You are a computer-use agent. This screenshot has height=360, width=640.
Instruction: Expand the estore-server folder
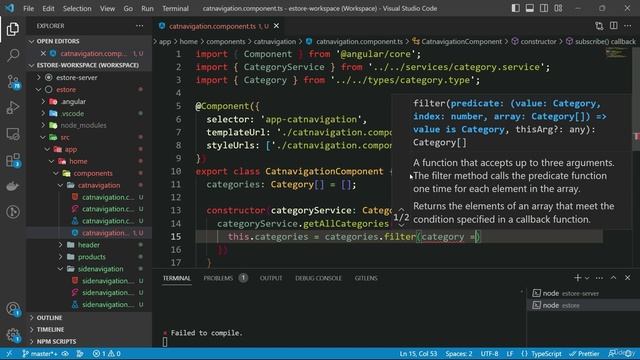tap(76, 77)
